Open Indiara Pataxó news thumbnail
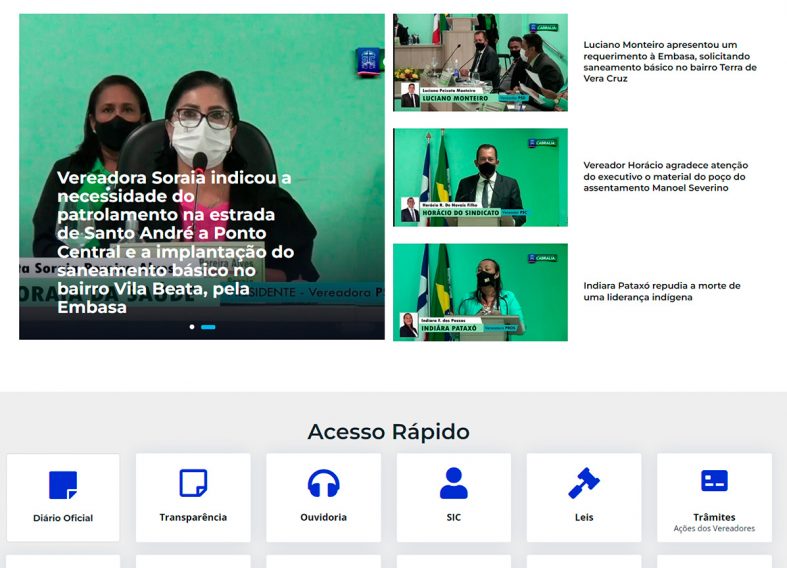 tap(480, 292)
